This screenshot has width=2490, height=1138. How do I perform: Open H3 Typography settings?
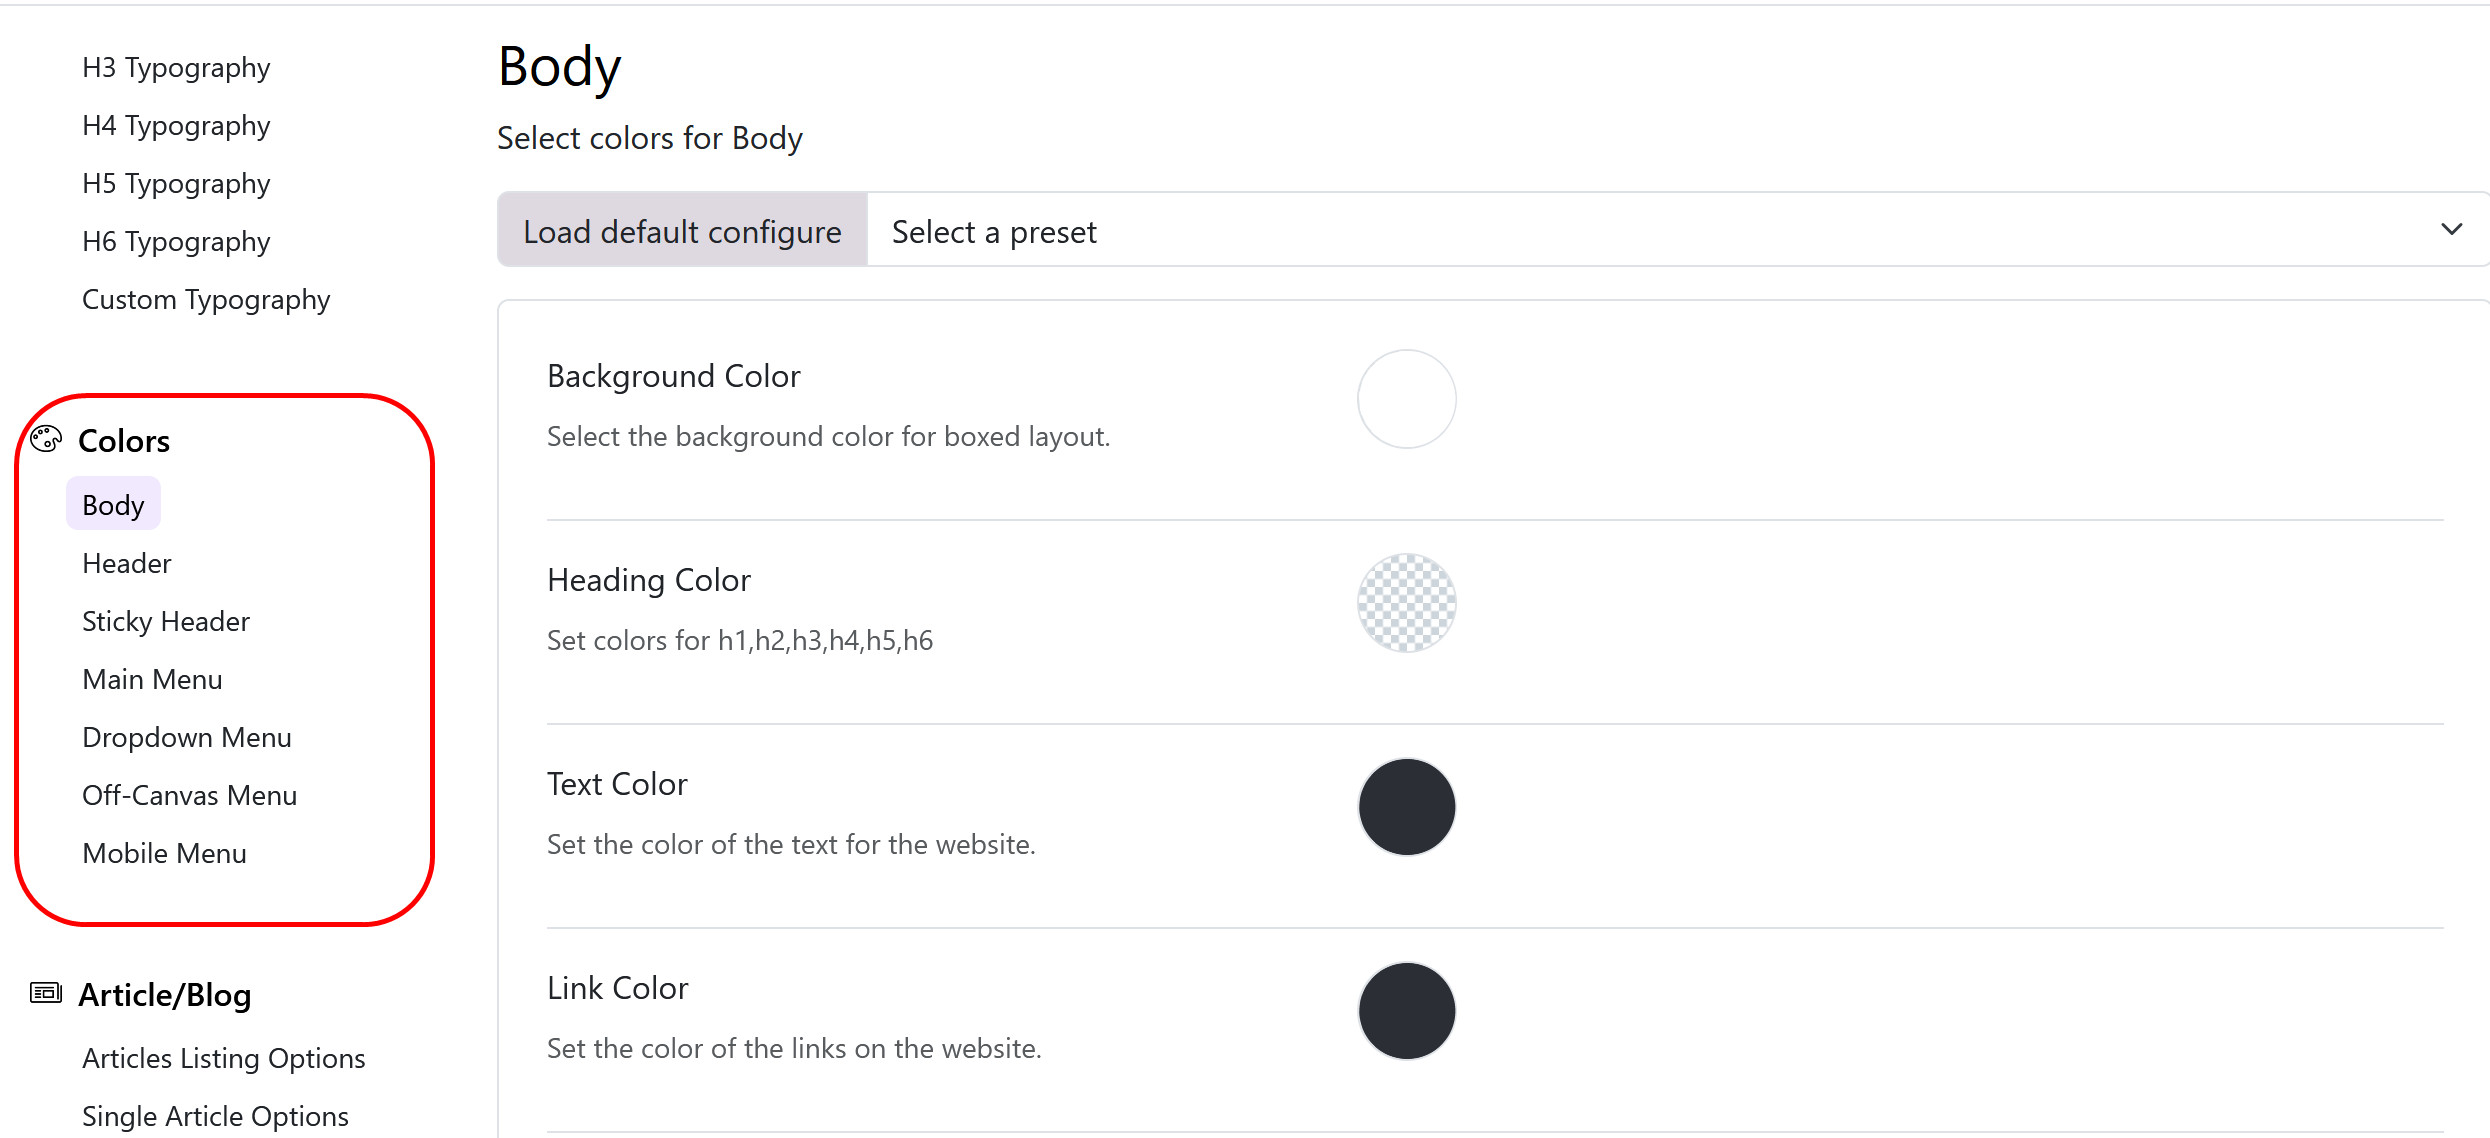tap(176, 67)
